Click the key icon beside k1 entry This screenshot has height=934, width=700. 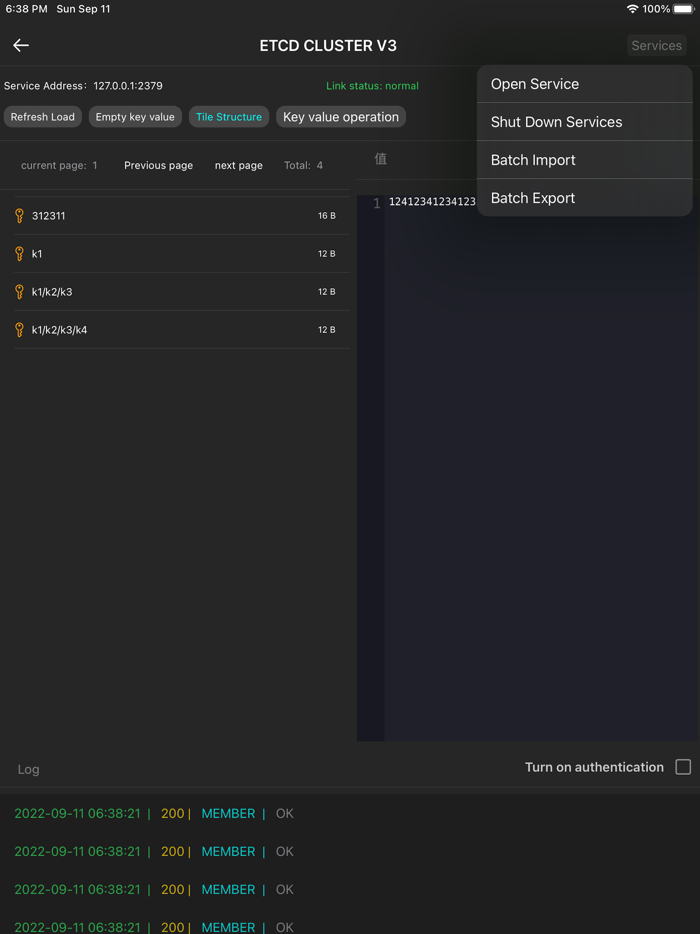click(x=19, y=254)
